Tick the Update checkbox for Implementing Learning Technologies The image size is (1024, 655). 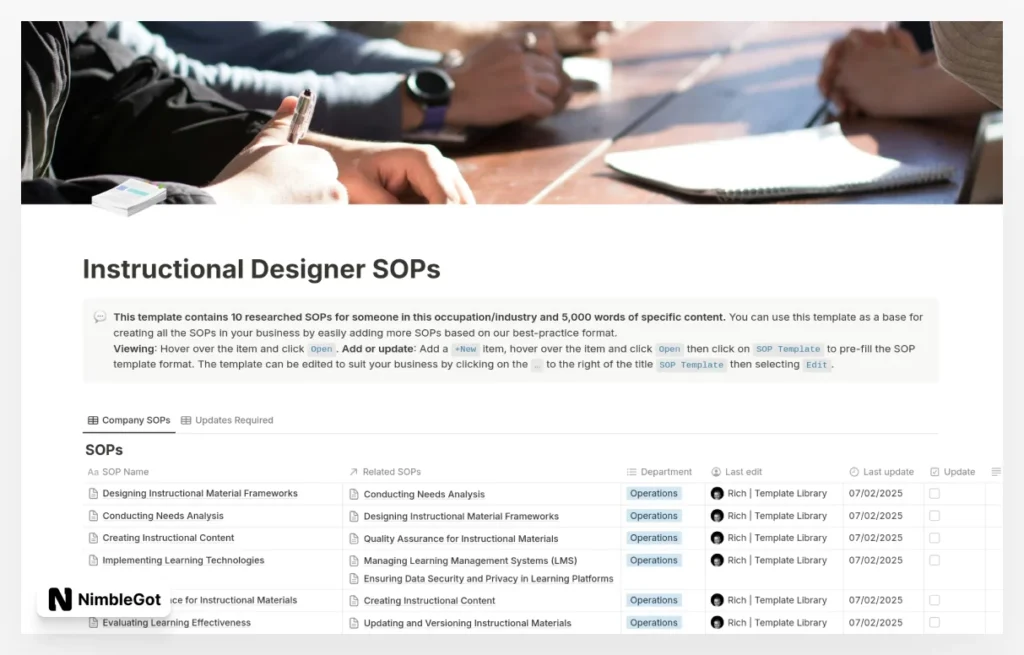point(935,560)
